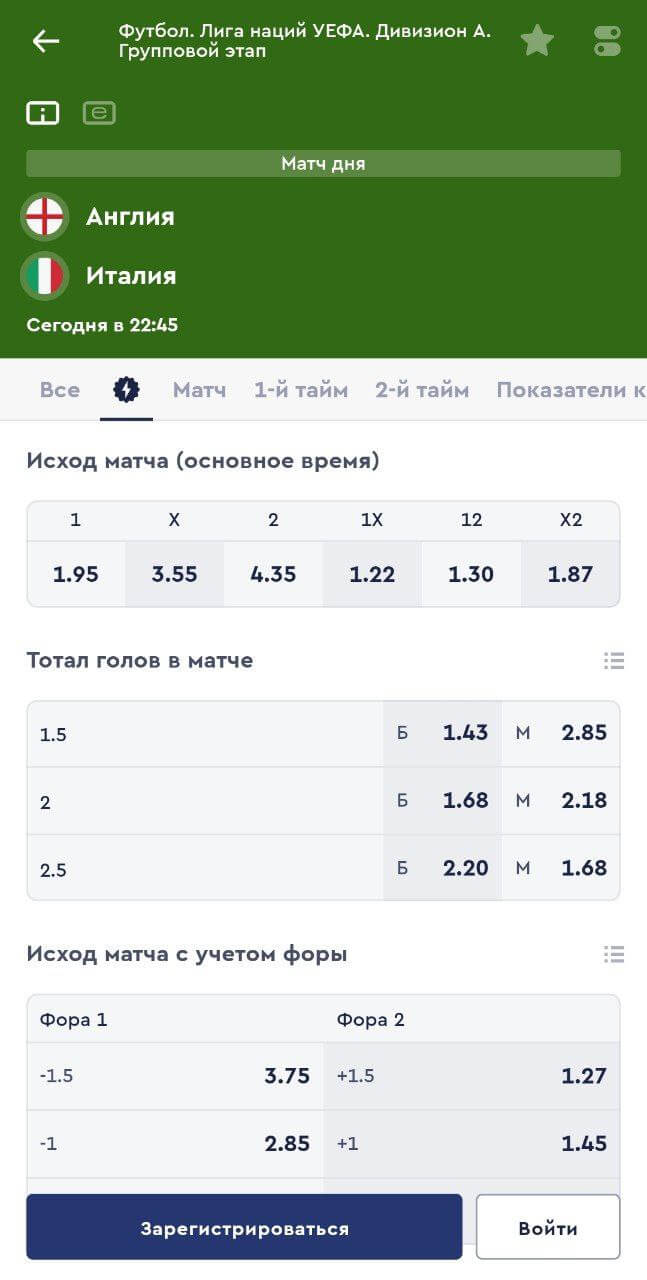
Task: Tap the back arrow icon
Action: click(x=46, y=41)
